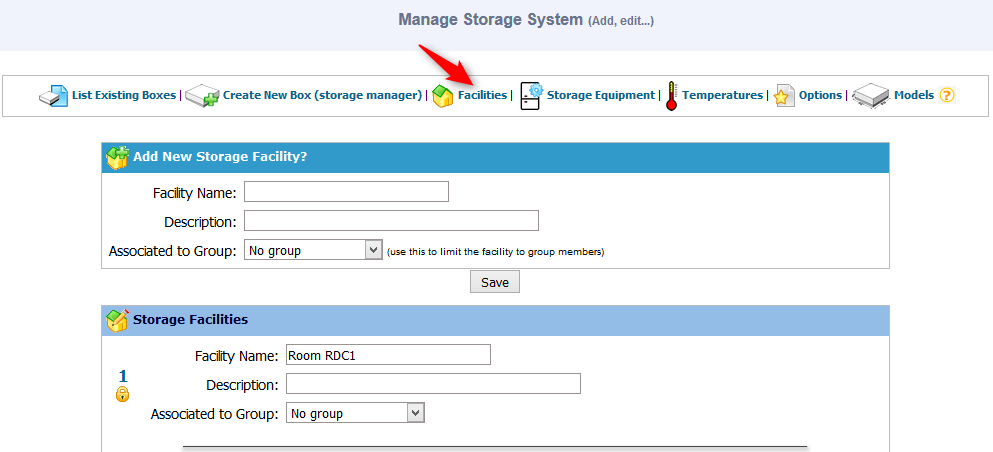Open Associated to Group dropdown in Add New form

[313, 250]
